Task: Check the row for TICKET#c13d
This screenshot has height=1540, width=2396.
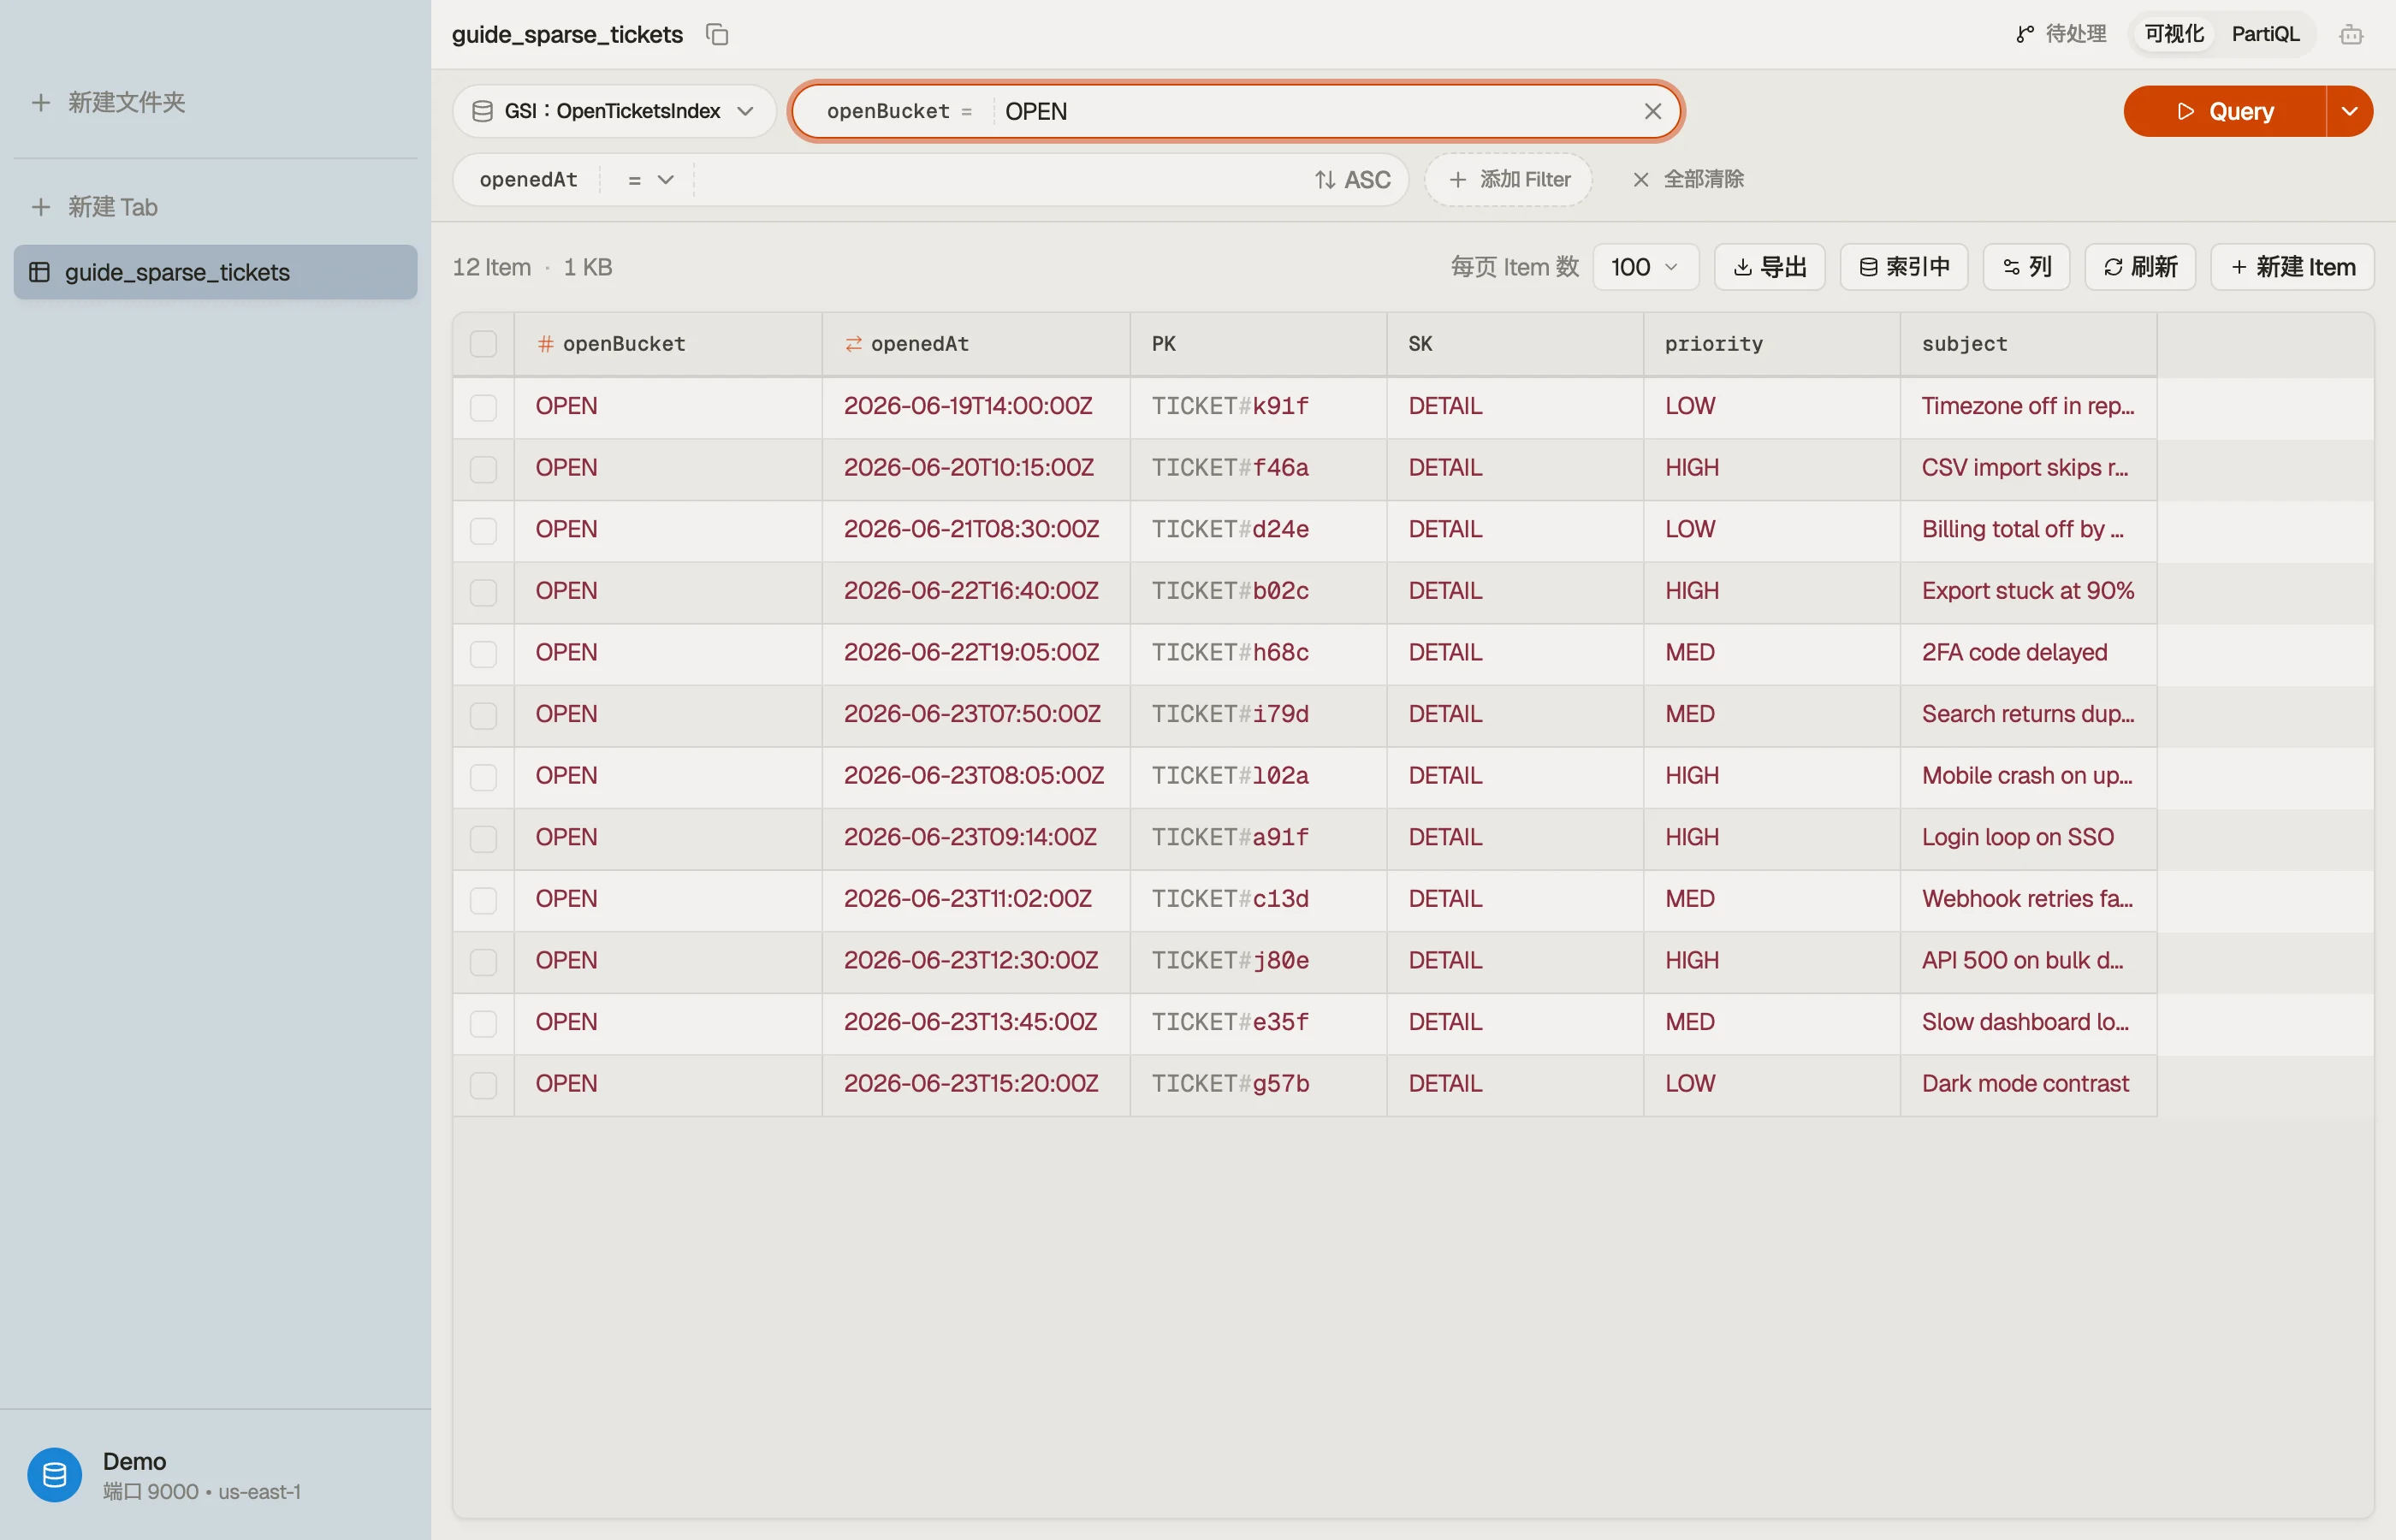Action: [483, 901]
